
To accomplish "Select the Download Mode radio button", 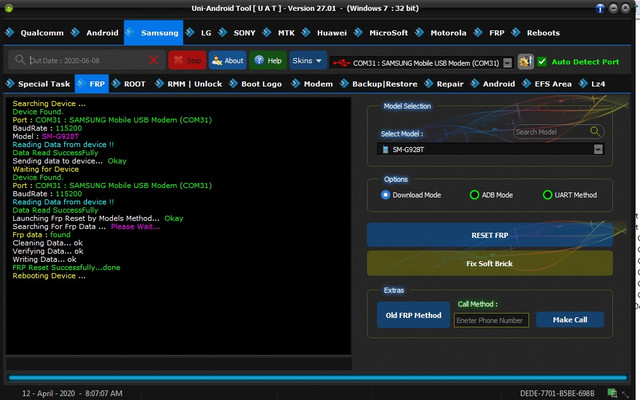I will click(x=385, y=195).
